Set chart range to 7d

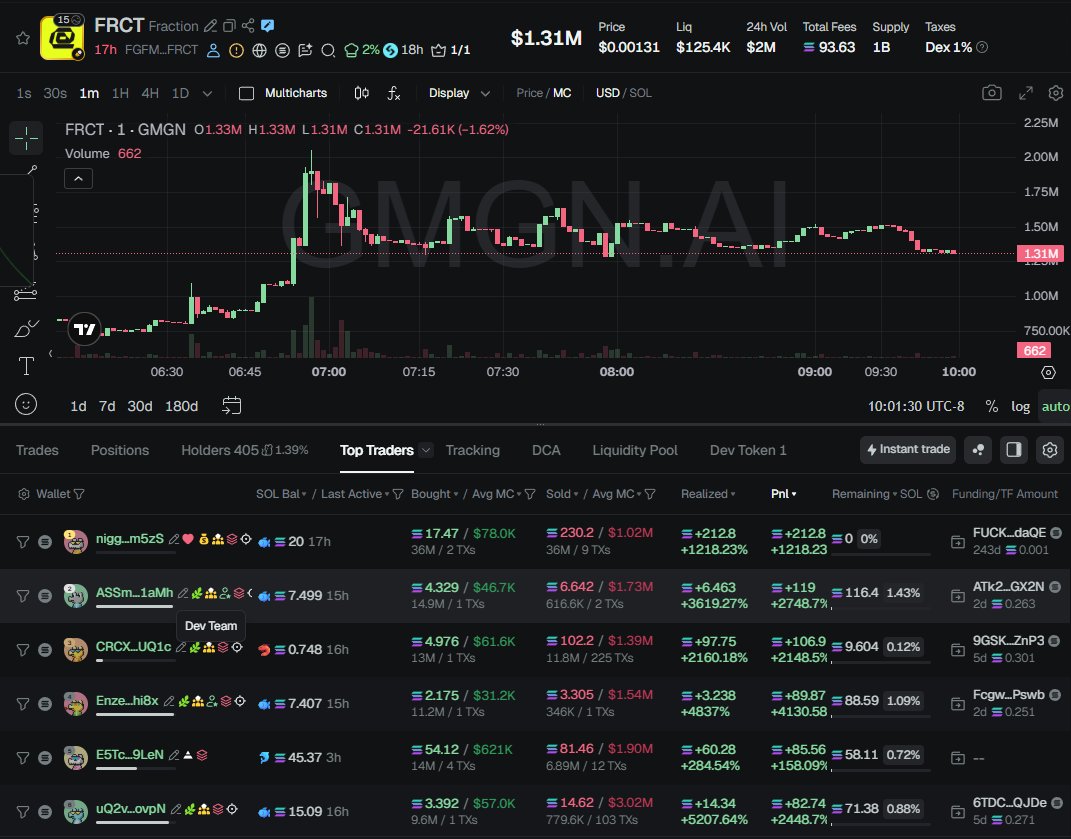point(107,407)
